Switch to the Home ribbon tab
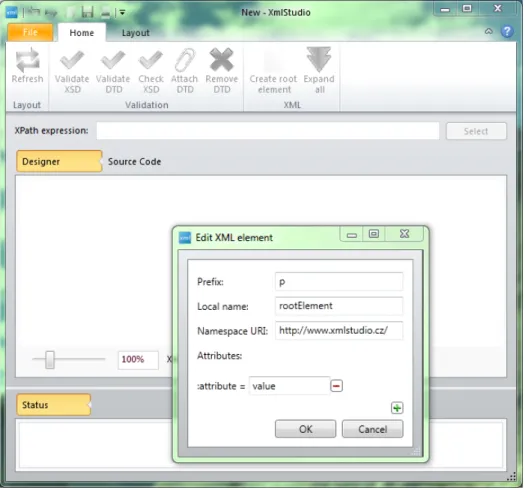The image size is (525, 490). (82, 33)
